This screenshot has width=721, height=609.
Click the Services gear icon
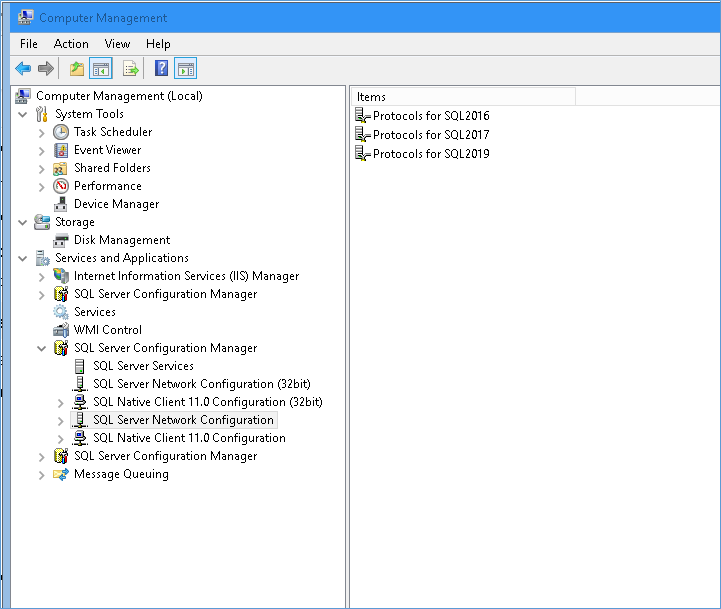point(61,312)
